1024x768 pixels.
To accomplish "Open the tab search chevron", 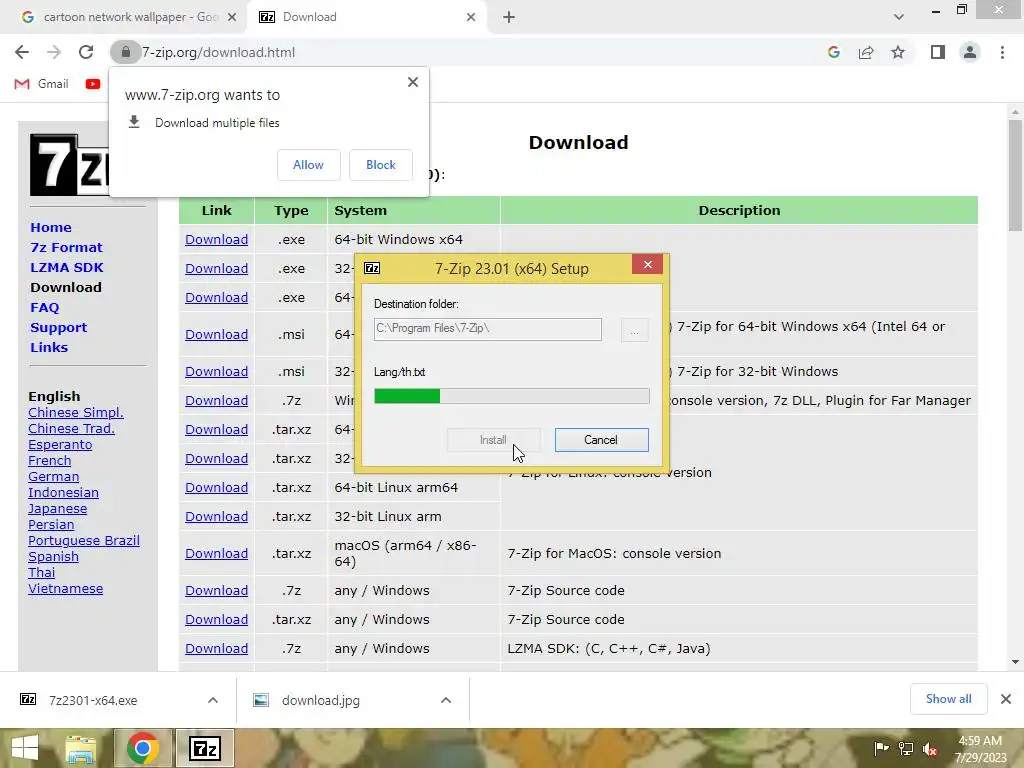I will pyautogui.click(x=899, y=17).
